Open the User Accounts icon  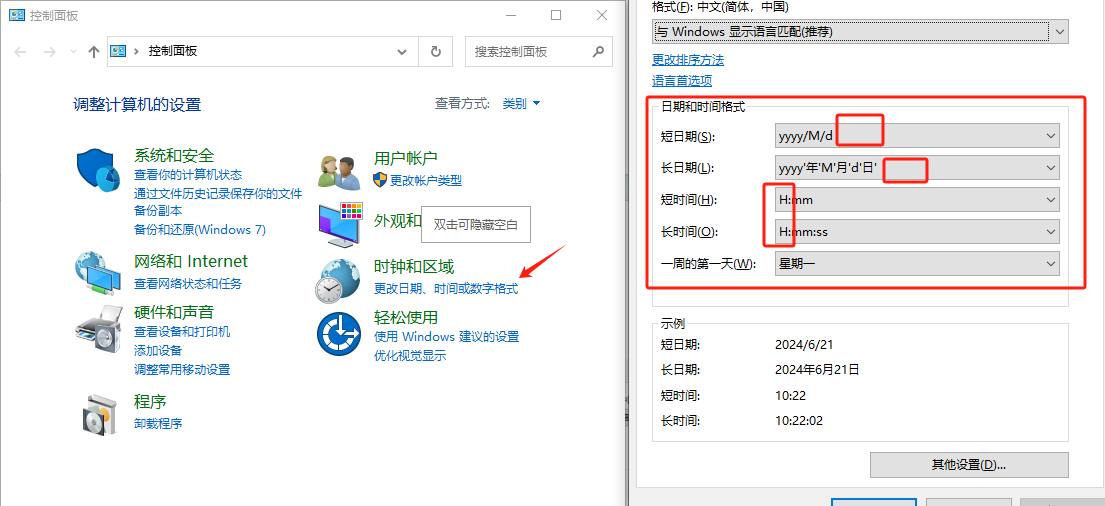338,172
